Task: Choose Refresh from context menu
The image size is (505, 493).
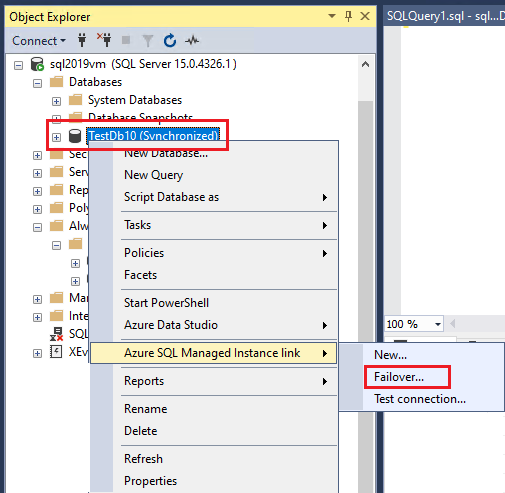Action: (x=213, y=459)
